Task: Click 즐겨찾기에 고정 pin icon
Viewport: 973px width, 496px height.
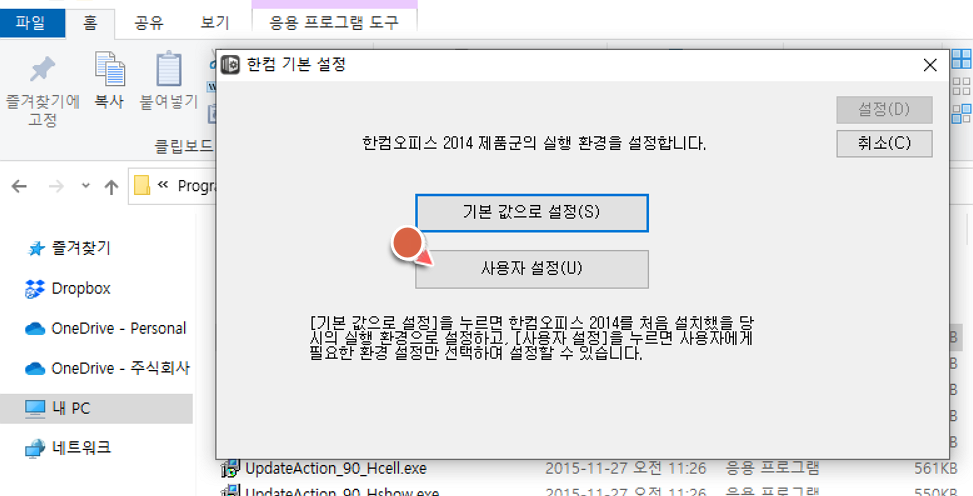Action: pos(42,69)
